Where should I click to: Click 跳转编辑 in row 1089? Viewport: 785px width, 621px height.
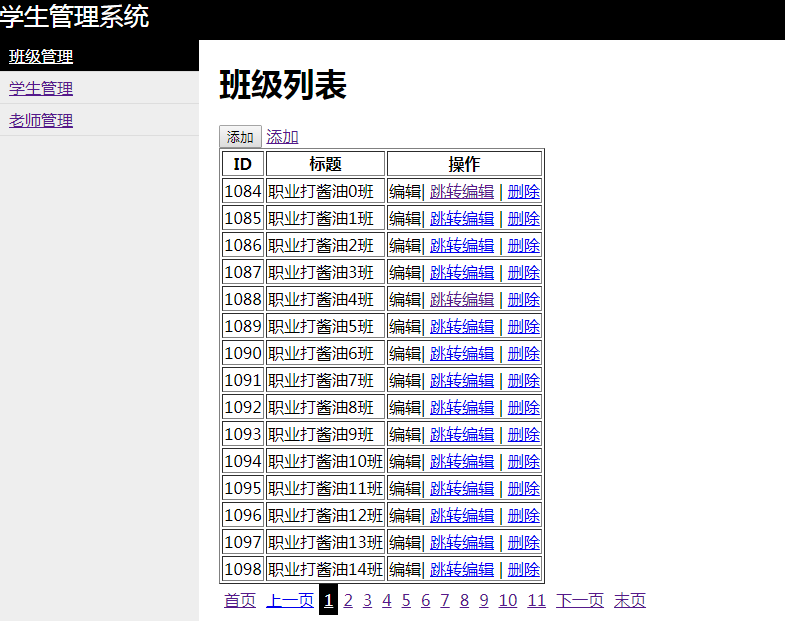coord(462,327)
